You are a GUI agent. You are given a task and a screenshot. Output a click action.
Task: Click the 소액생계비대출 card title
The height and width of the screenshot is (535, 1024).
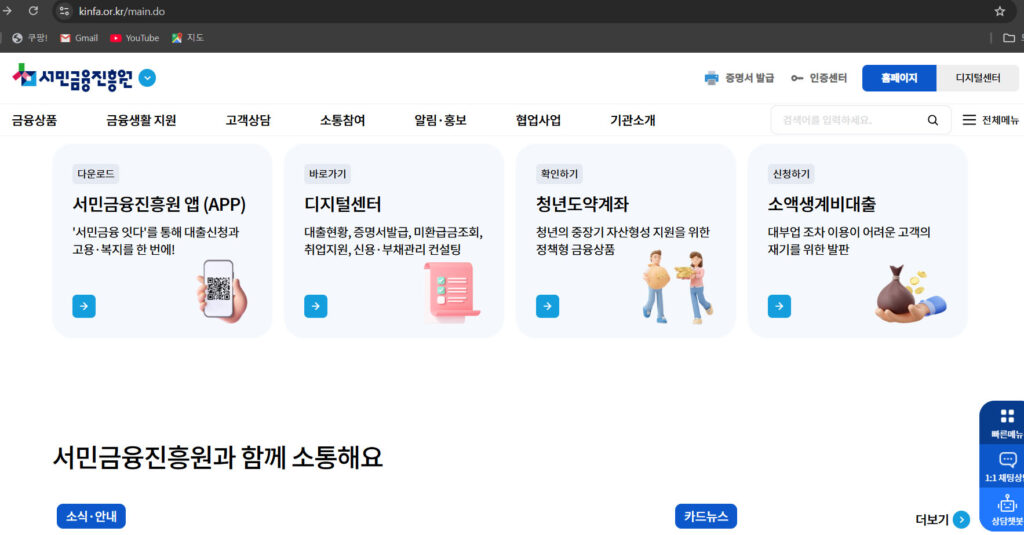pos(822,204)
